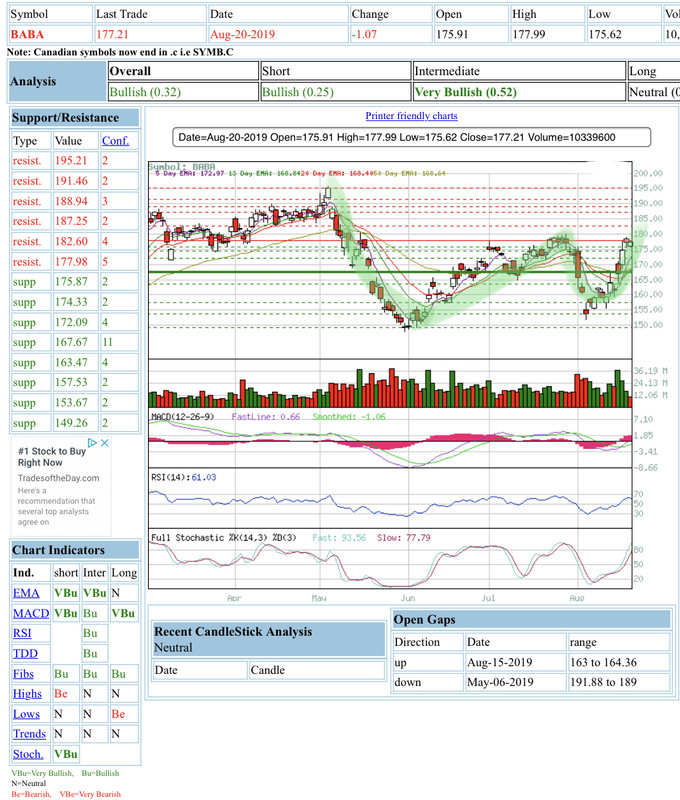
Task: Open the Stoch. indicator link
Action: (x=28, y=754)
